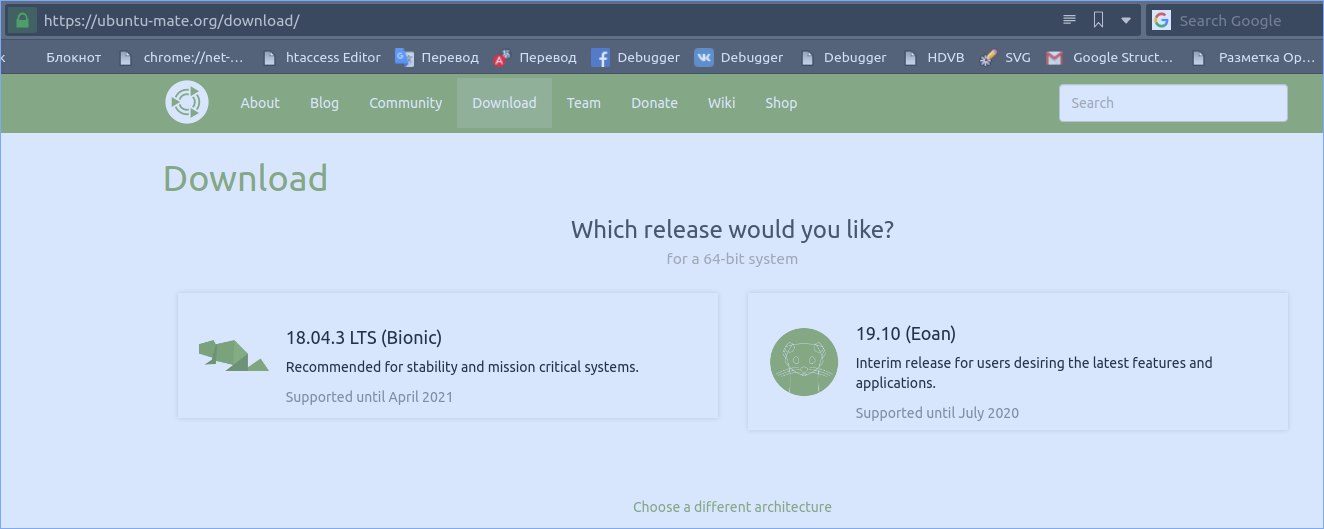Image resolution: width=1324 pixels, height=529 pixels.
Task: Click the "Which release would you like?" heading
Action: point(732,229)
